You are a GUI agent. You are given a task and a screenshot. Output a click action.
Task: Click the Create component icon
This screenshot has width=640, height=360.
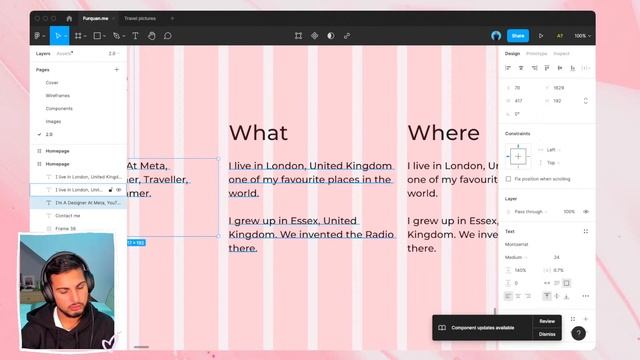pos(314,36)
